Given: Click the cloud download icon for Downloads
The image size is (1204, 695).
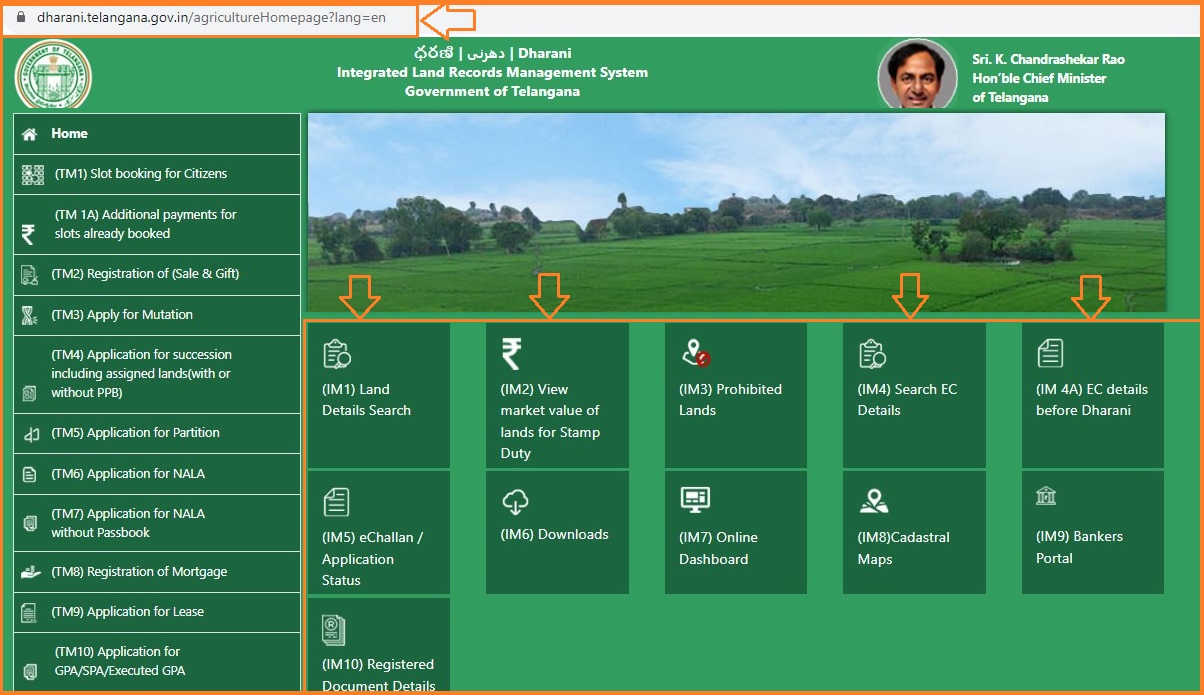Looking at the screenshot, I should click(515, 502).
